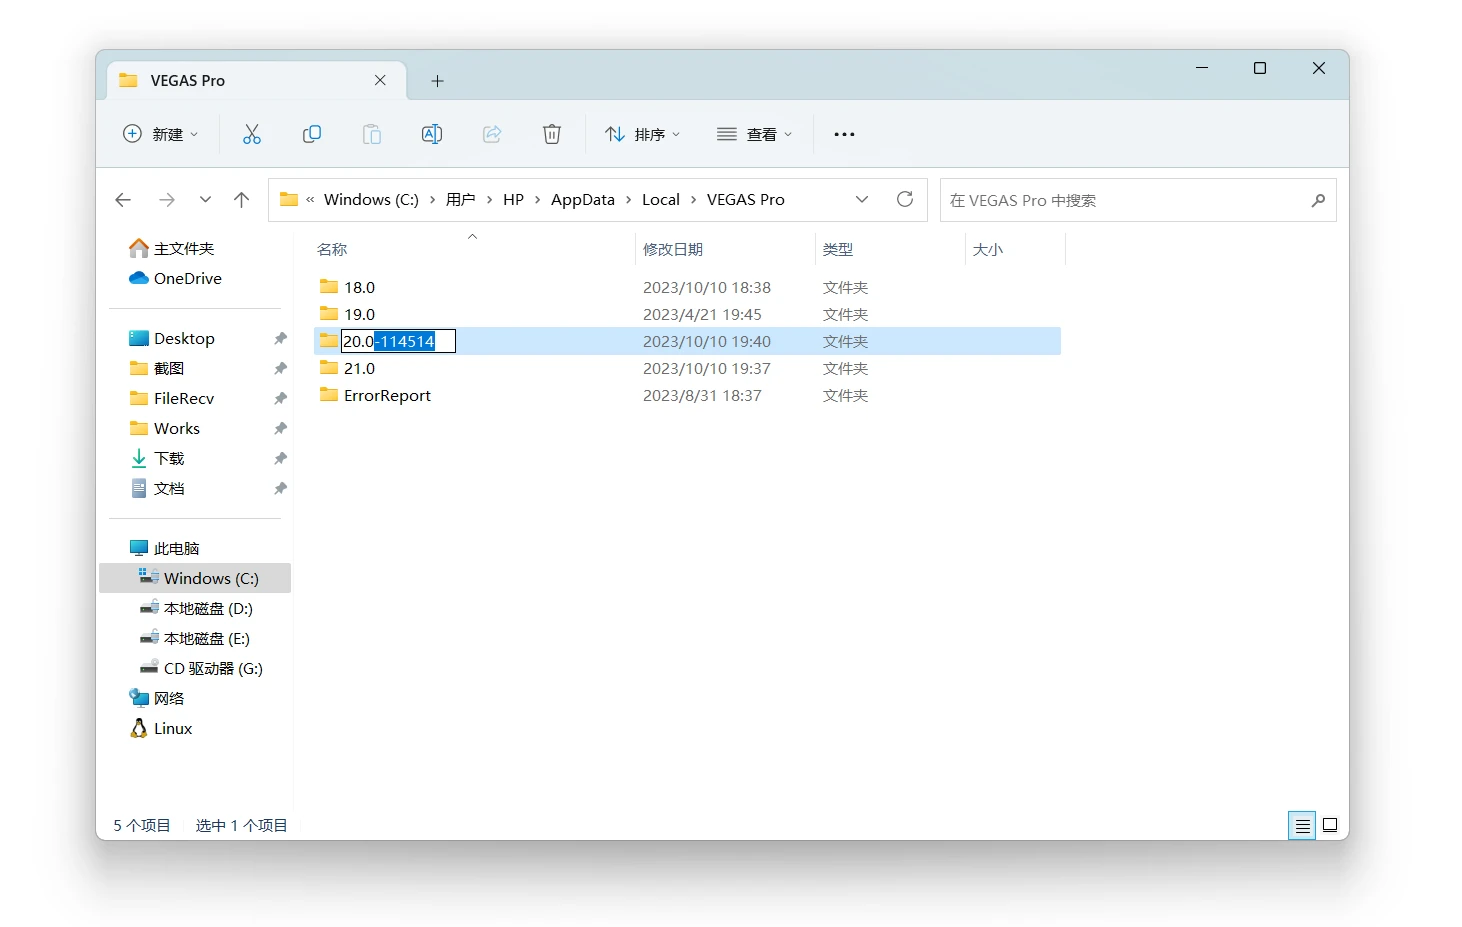1462x927 pixels.
Task: Expand the recent locations dropdown arrow
Action: pyautogui.click(x=205, y=200)
